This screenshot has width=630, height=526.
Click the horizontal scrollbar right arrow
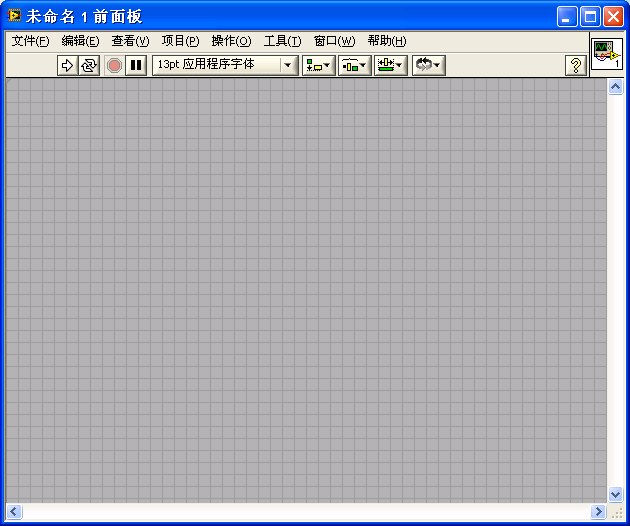[598, 512]
